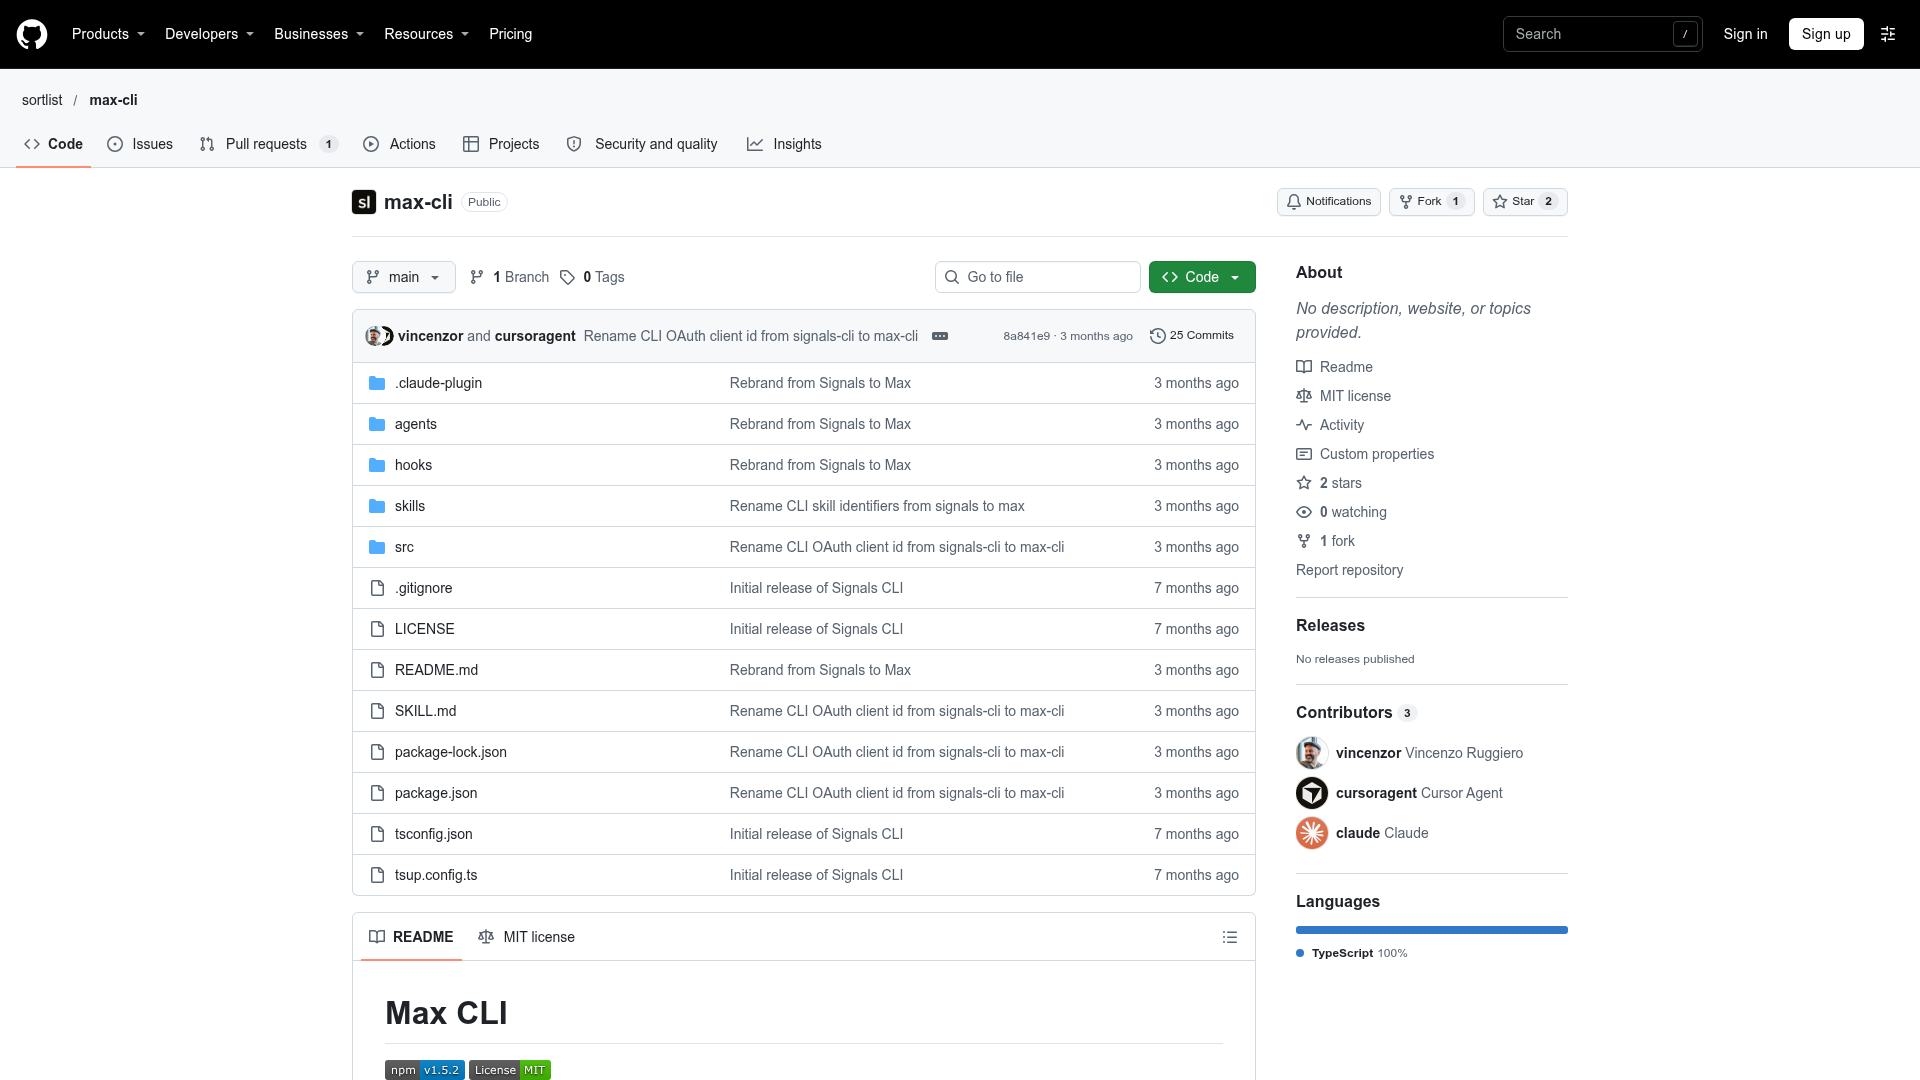This screenshot has height=1080, width=1920.
Task: Open the Notifications button
Action: point(1328,202)
